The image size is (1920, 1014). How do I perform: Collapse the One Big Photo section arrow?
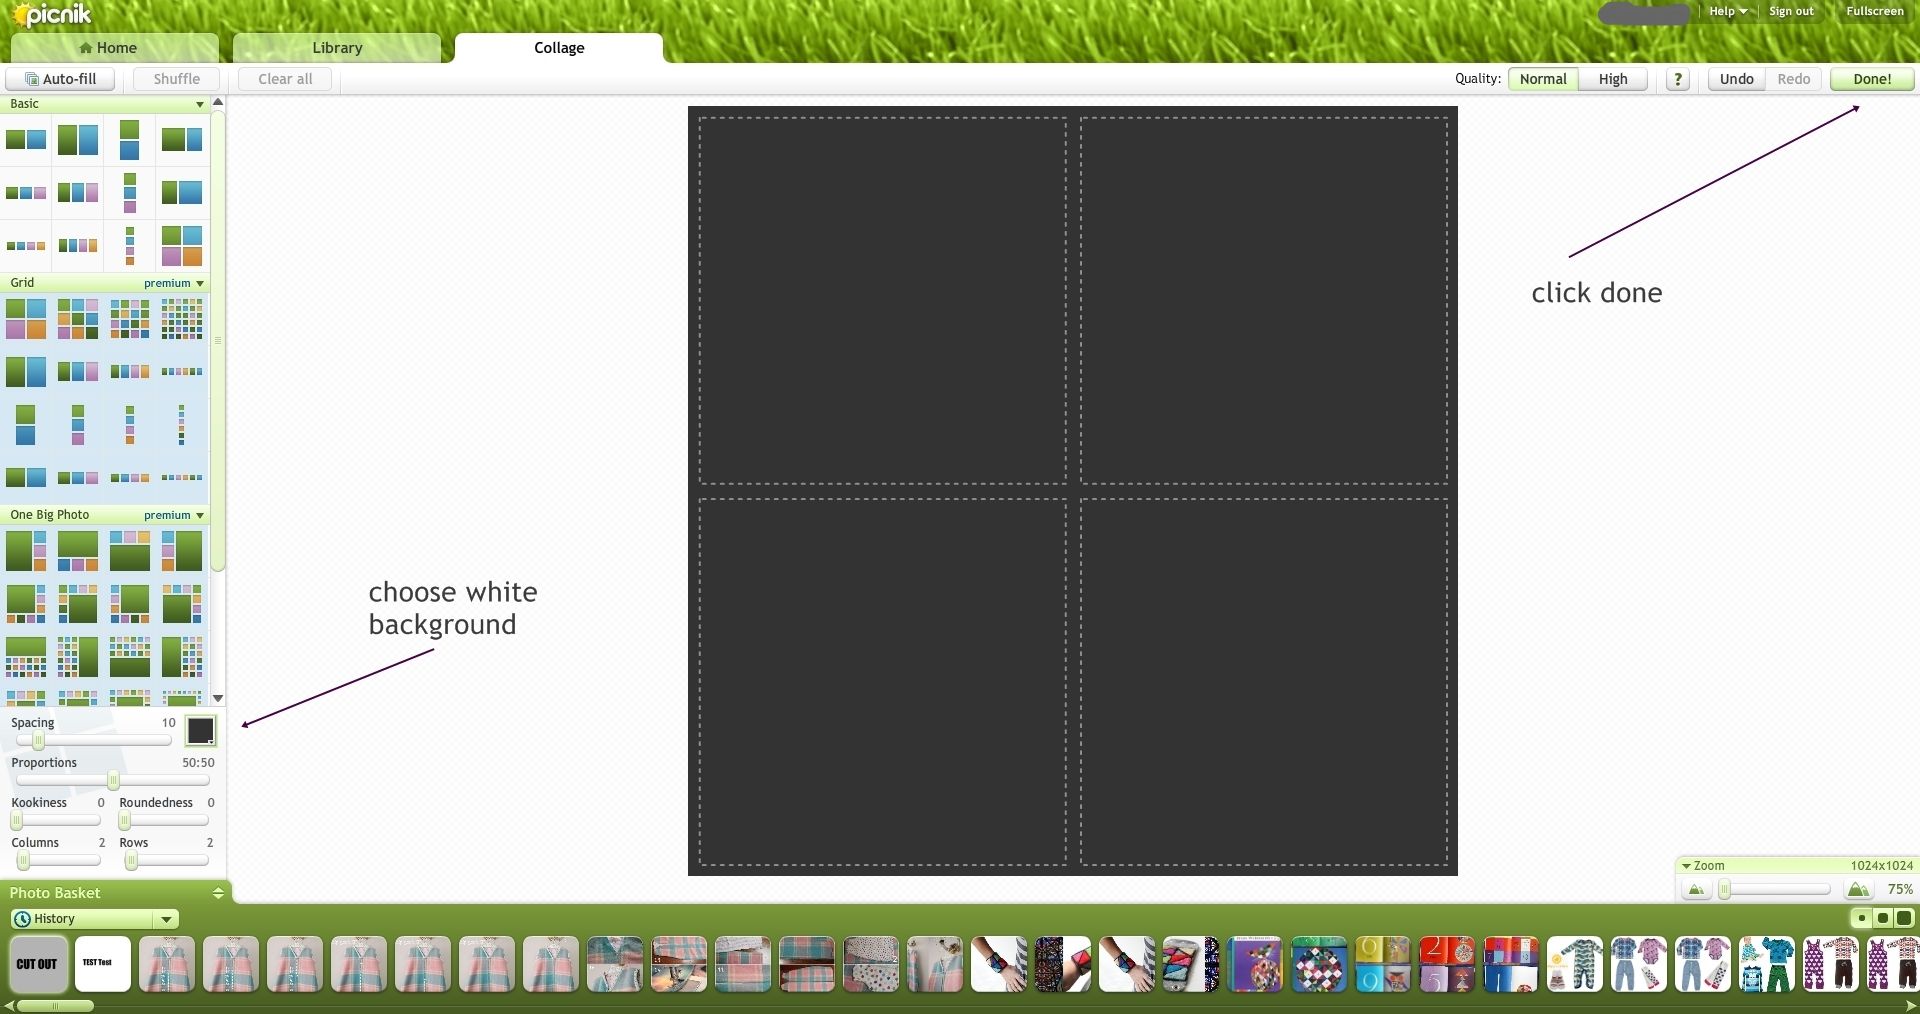200,515
